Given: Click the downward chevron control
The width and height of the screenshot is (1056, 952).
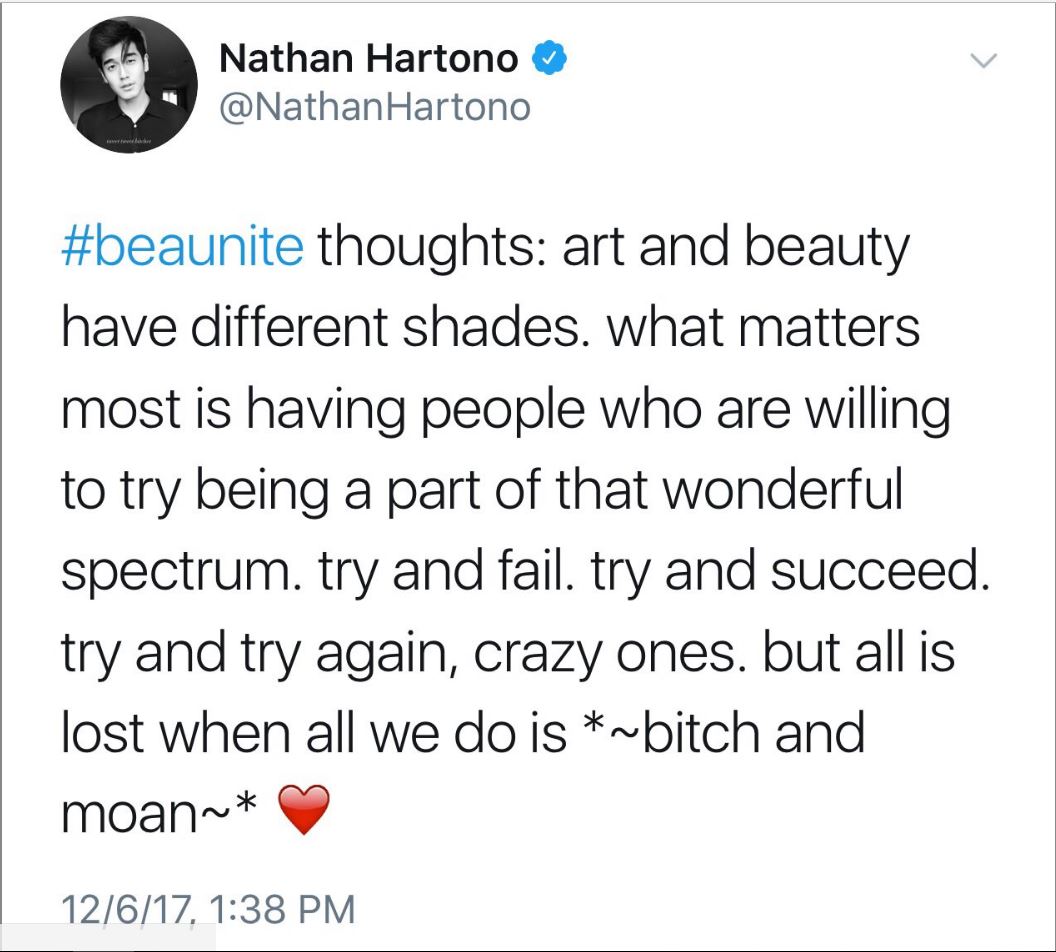Looking at the screenshot, I should [x=984, y=62].
